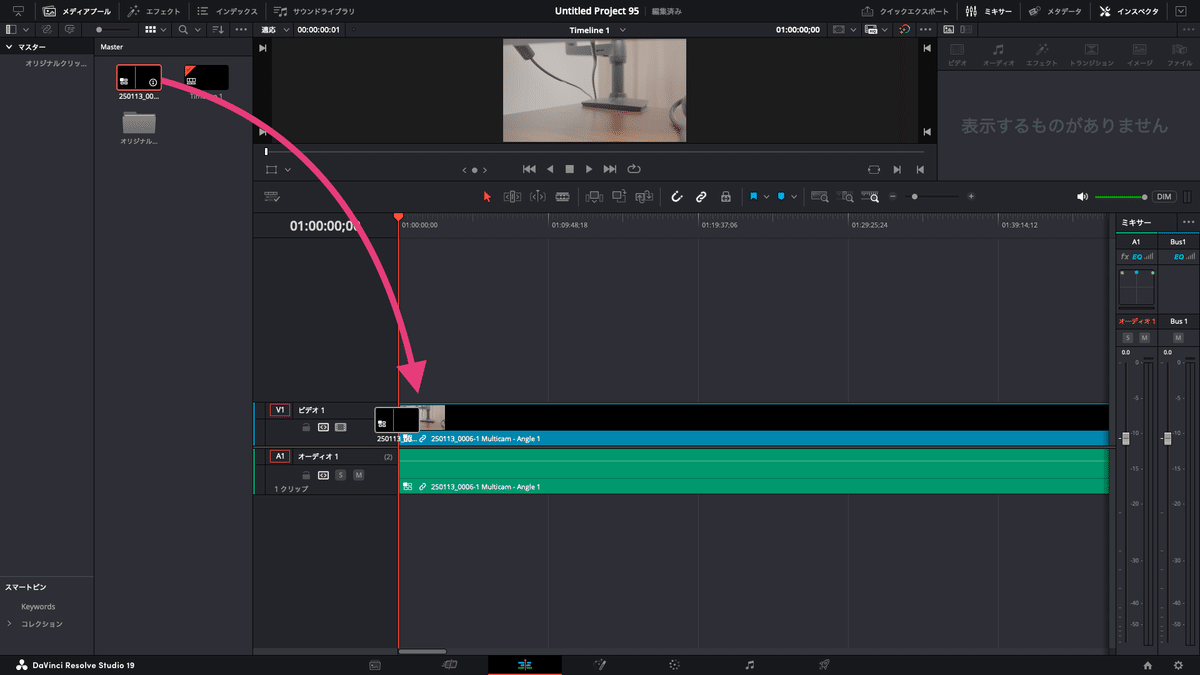Play the timeline forward
Screen dimensions: 1200x675
tap(589, 170)
